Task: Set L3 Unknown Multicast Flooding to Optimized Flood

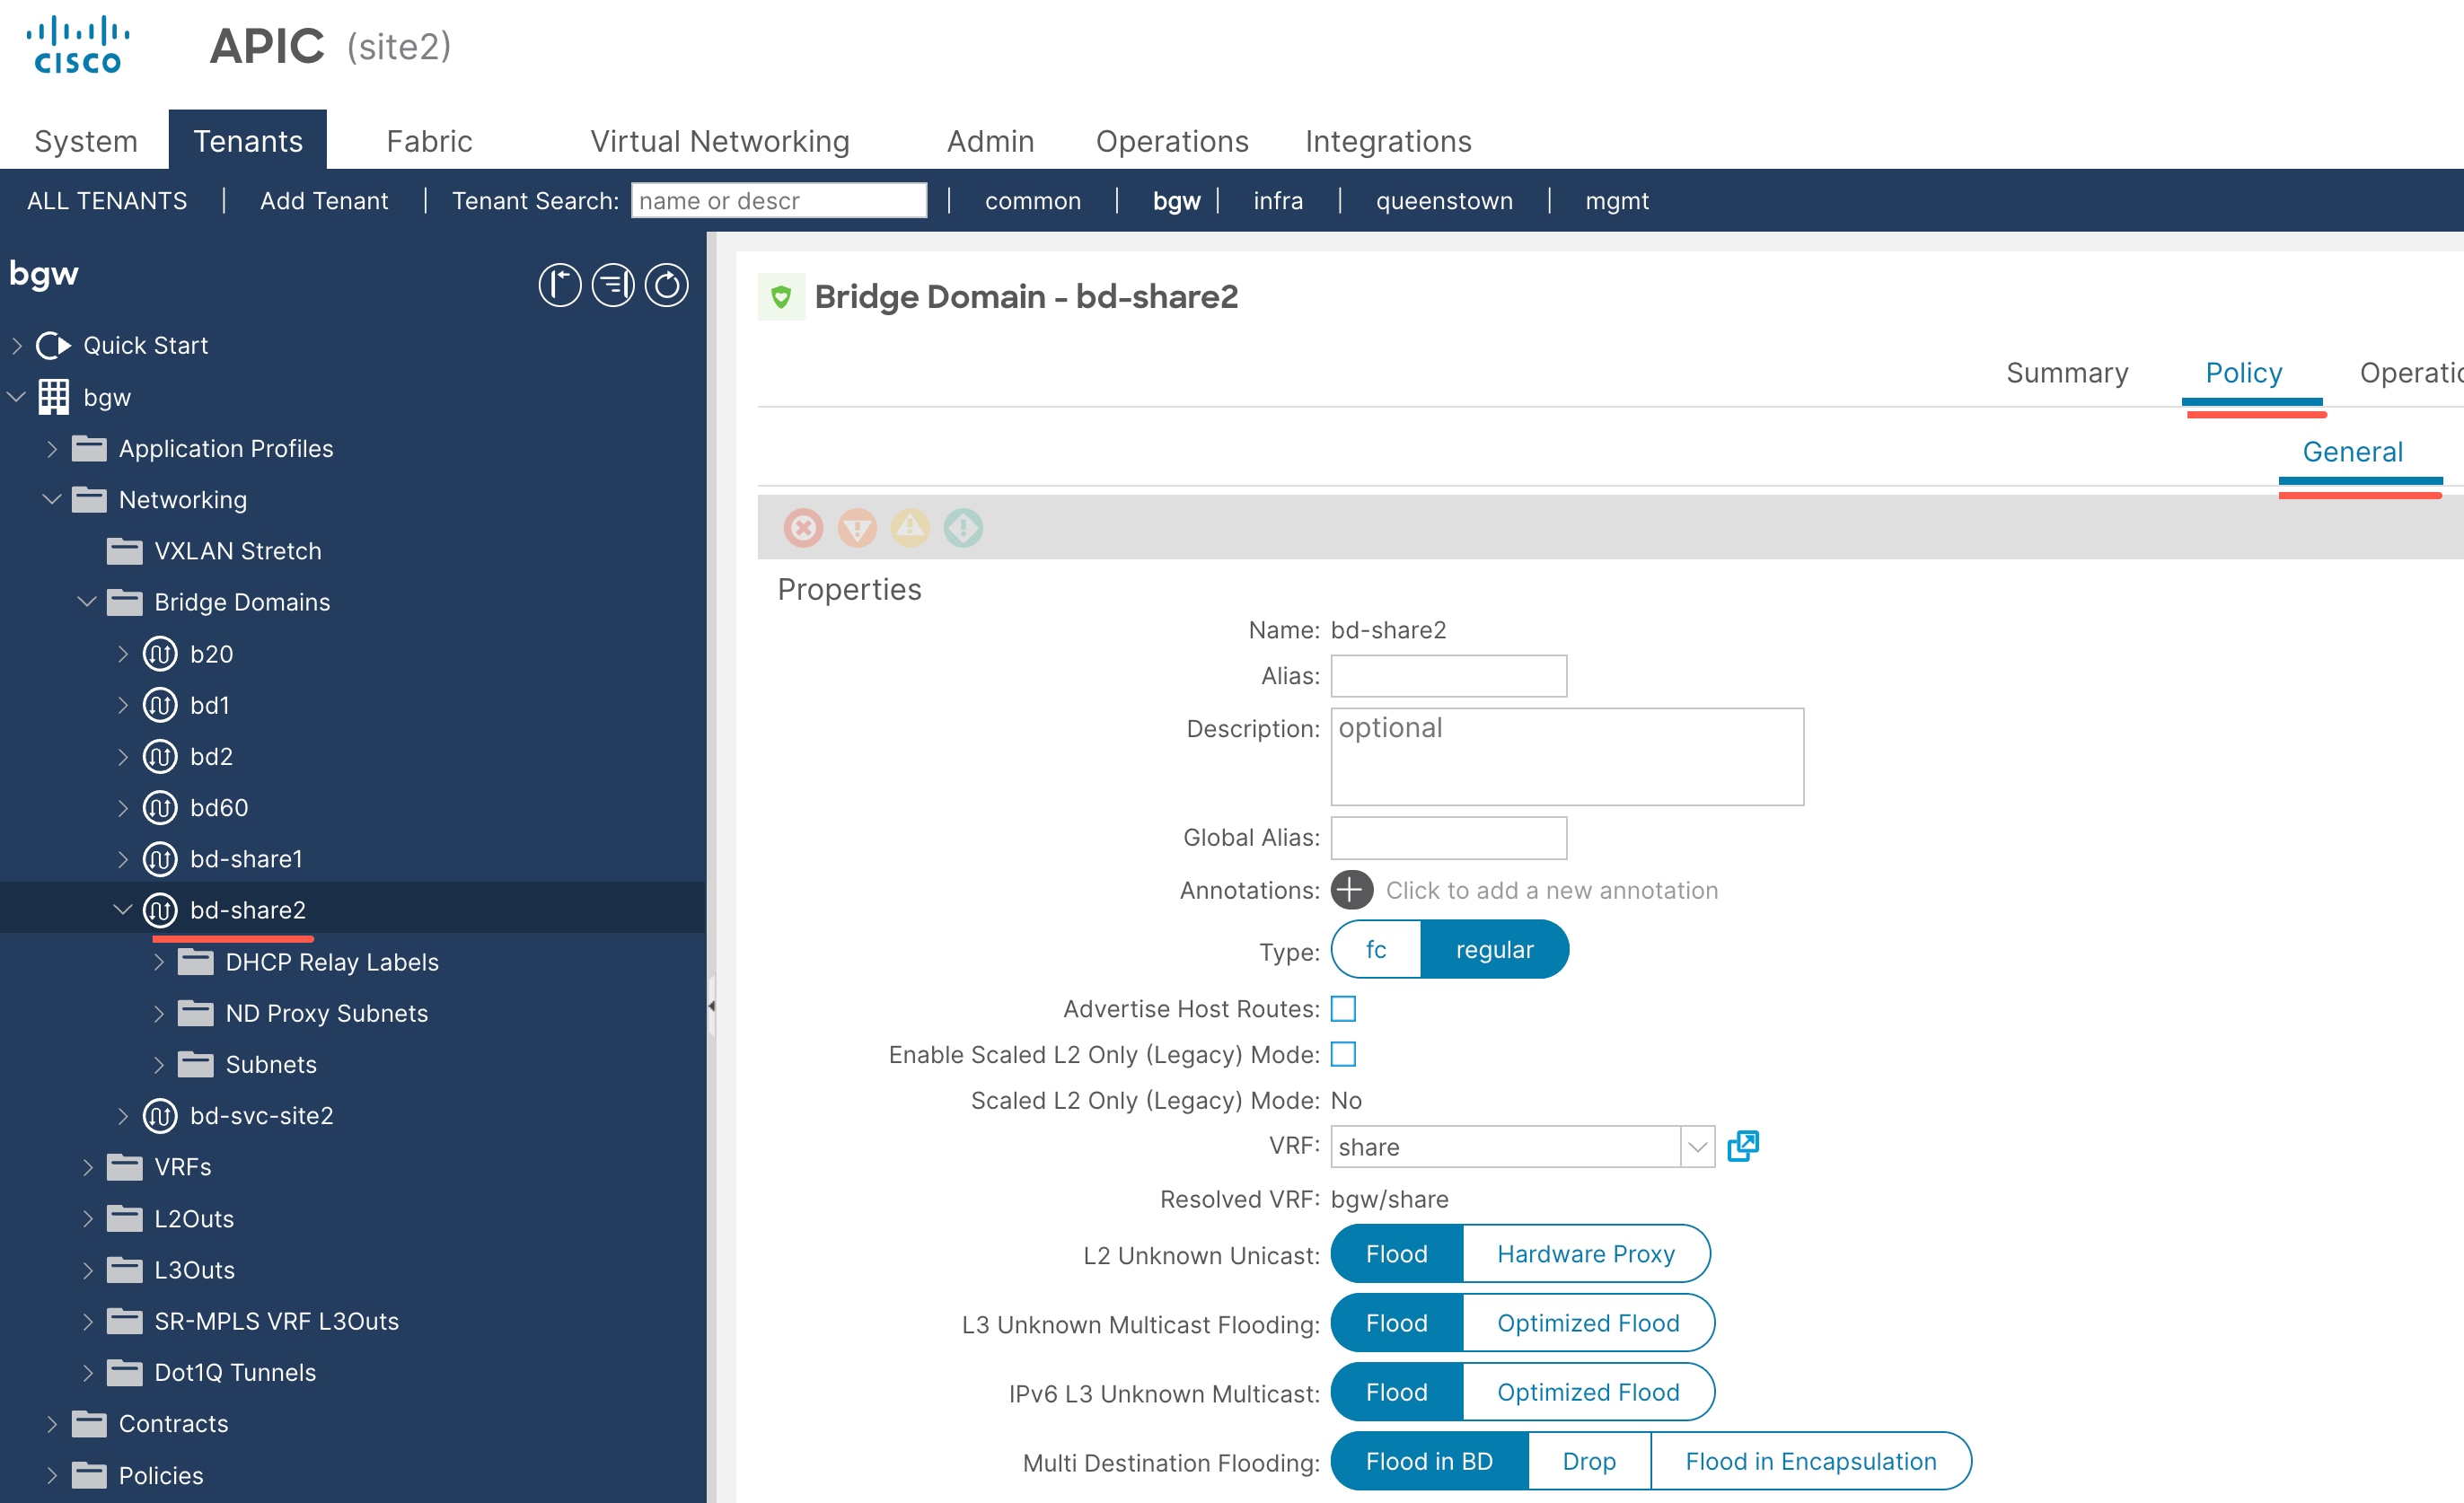Action: [1588, 1322]
